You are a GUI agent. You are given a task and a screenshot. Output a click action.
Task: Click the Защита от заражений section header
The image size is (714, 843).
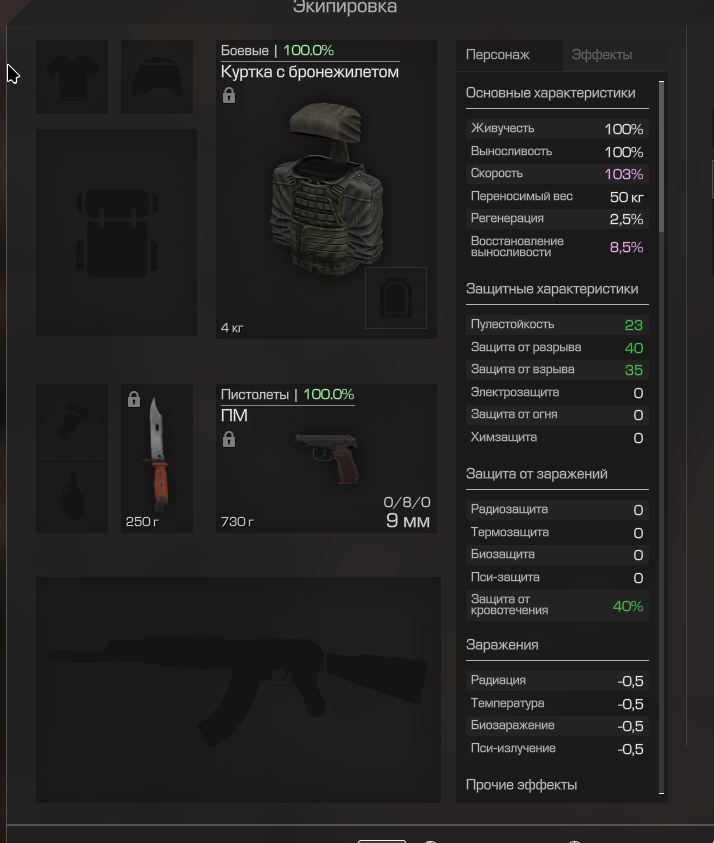537,474
